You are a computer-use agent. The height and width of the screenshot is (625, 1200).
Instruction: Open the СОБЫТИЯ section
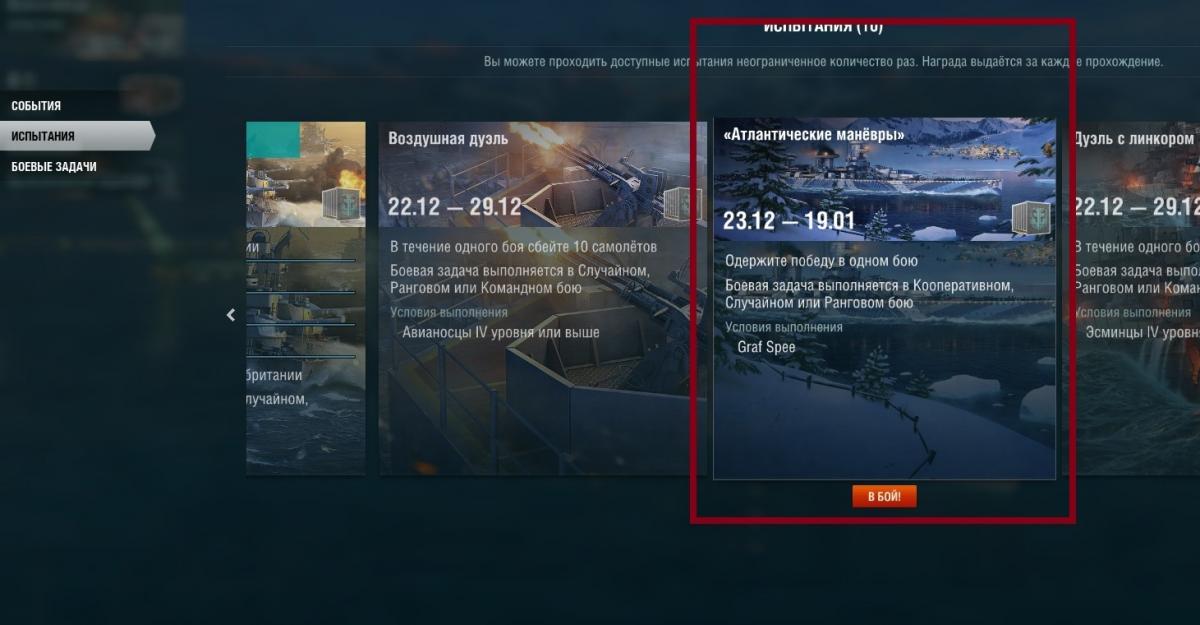pyautogui.click(x=36, y=106)
